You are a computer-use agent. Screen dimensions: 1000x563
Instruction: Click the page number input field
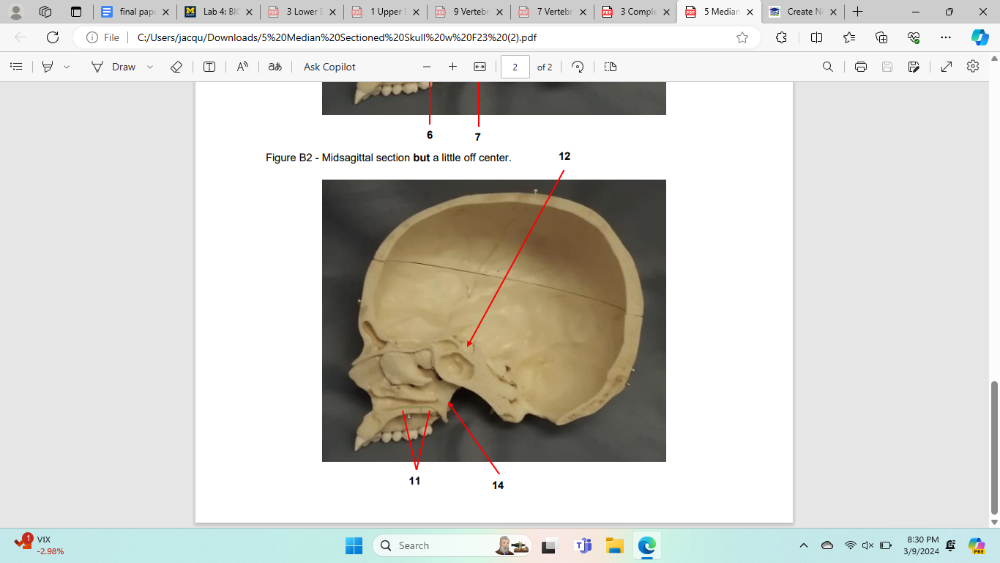(x=515, y=67)
